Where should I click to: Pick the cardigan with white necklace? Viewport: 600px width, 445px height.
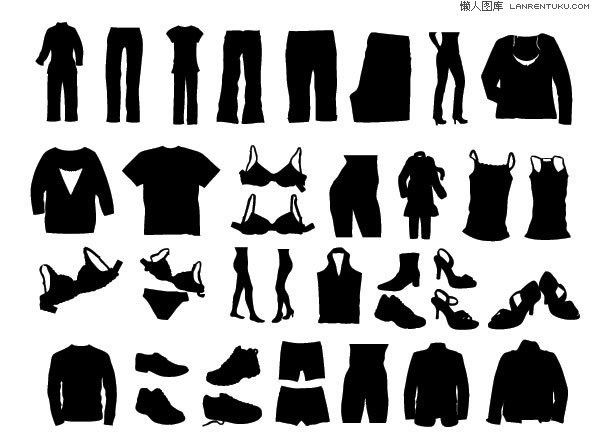(x=527, y=79)
